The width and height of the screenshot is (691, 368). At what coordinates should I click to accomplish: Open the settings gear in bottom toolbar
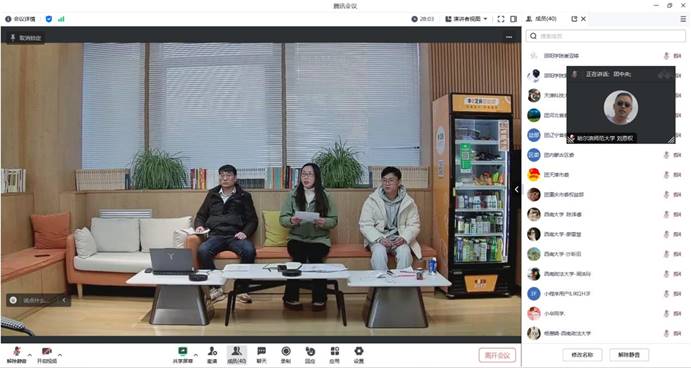point(359,355)
